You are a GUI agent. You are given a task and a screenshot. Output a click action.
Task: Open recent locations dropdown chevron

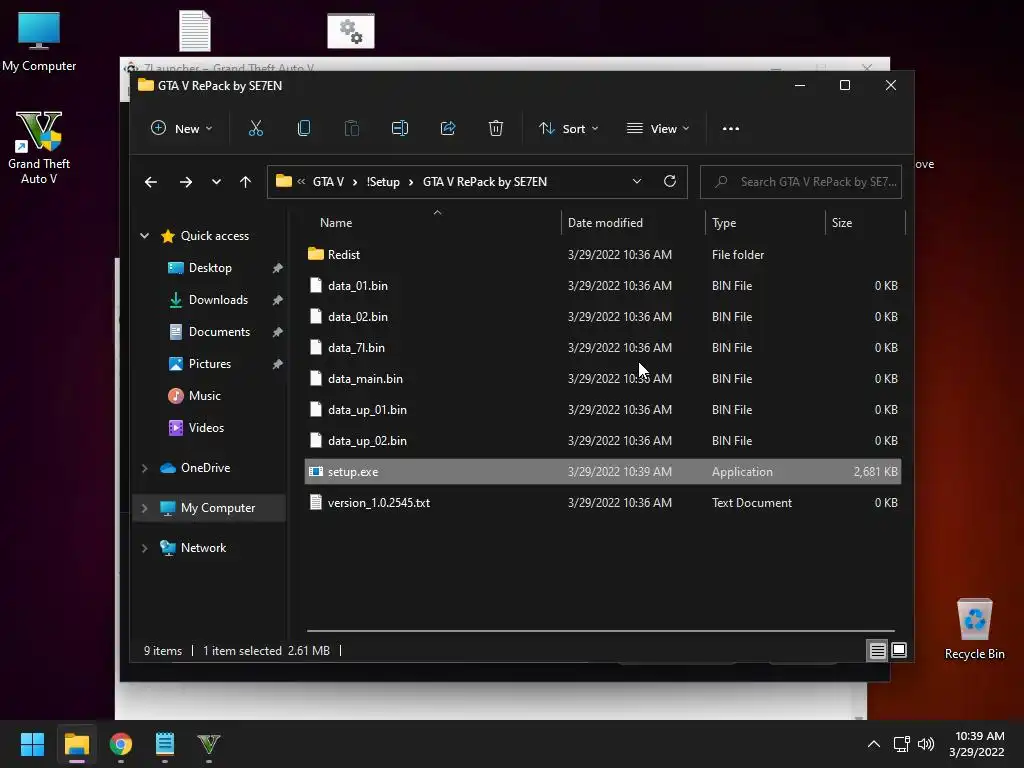pyautogui.click(x=216, y=182)
